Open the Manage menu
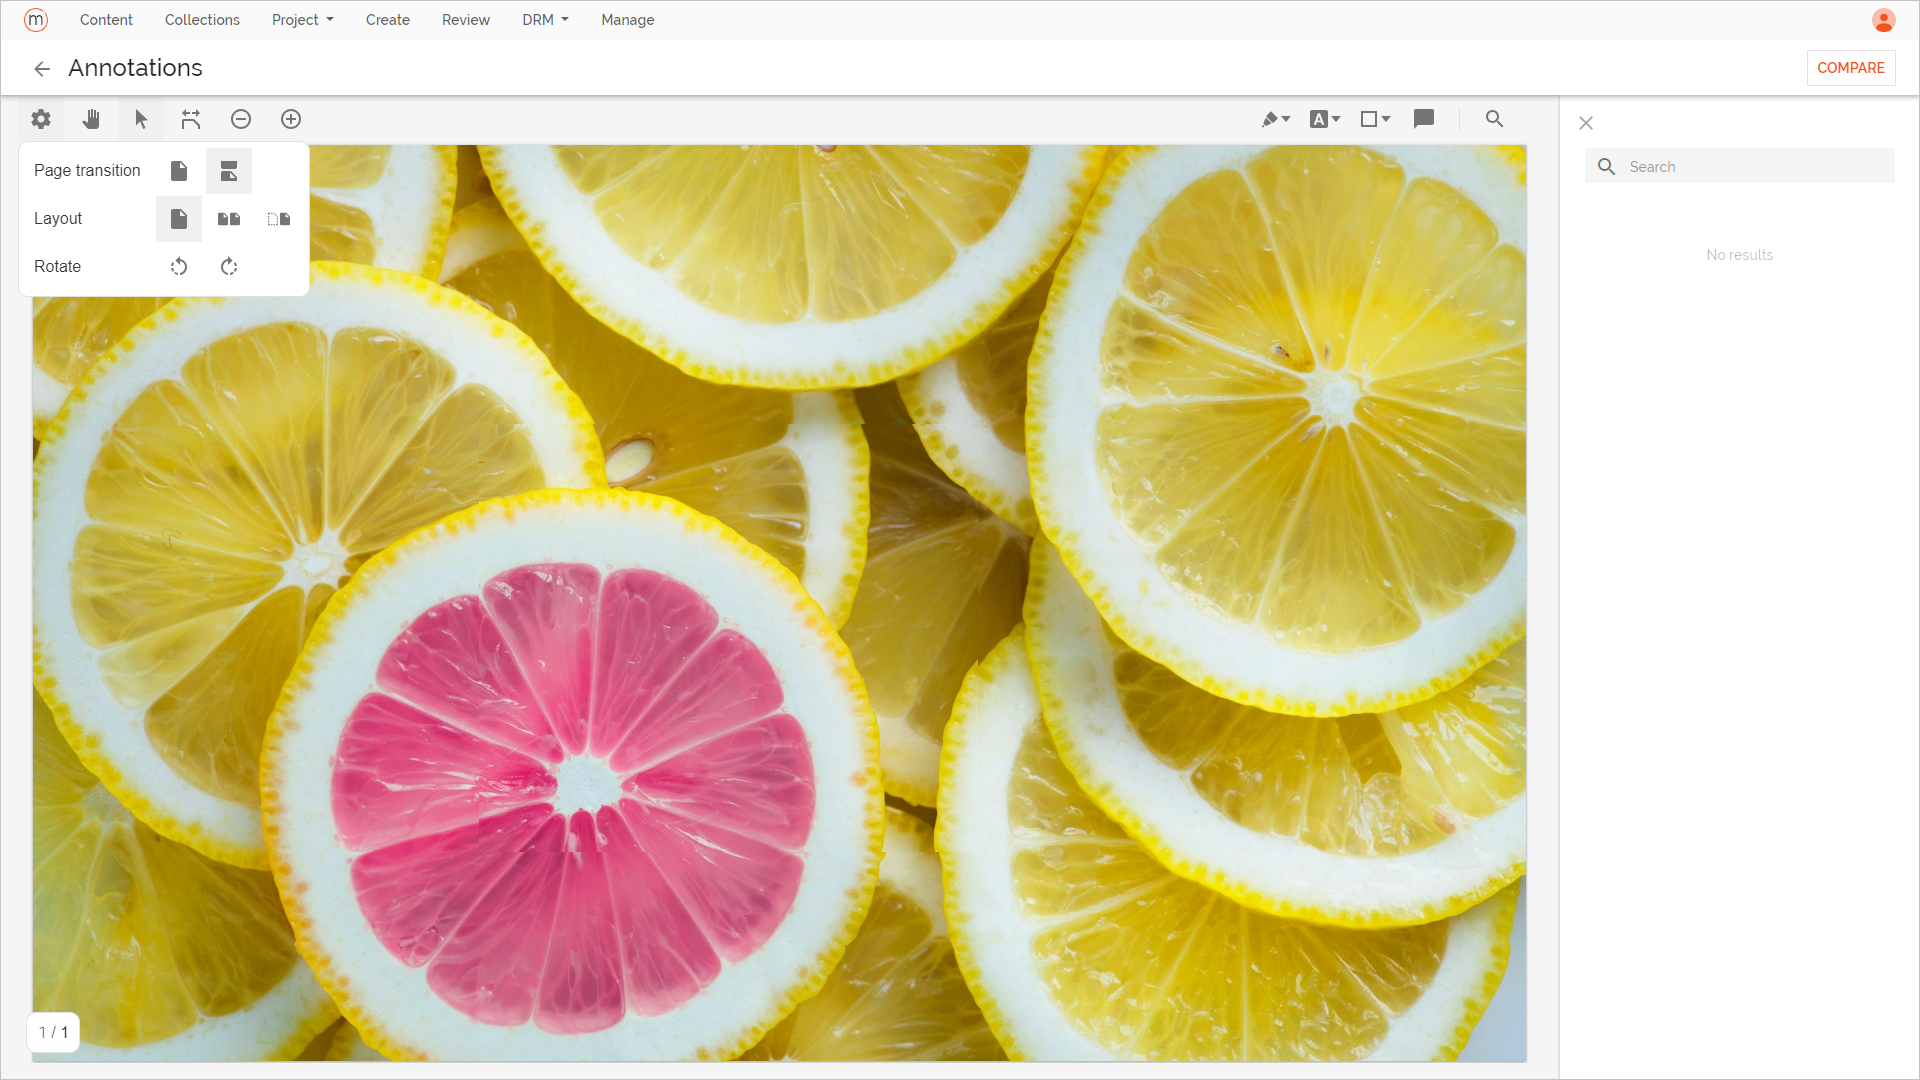 [x=628, y=20]
